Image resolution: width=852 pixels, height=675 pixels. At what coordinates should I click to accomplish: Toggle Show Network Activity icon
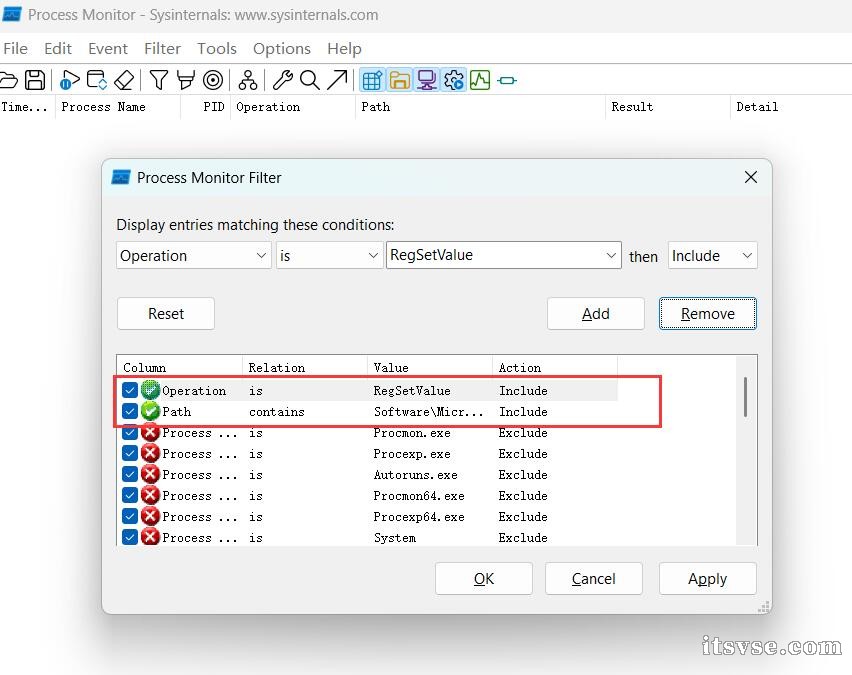coord(427,80)
